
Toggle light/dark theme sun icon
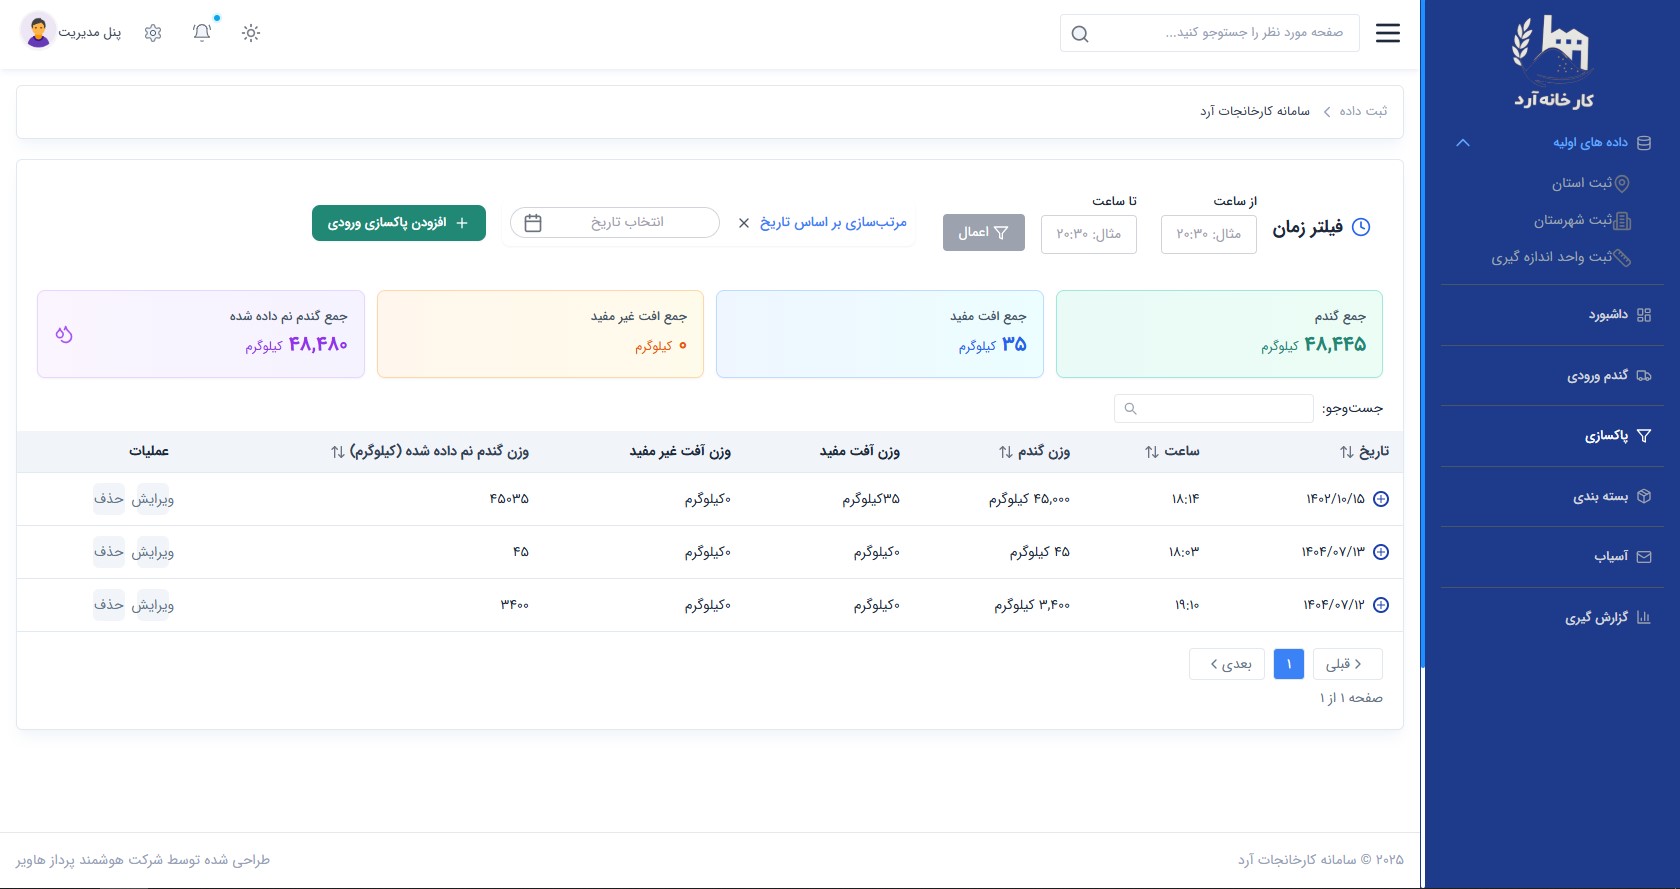(251, 33)
